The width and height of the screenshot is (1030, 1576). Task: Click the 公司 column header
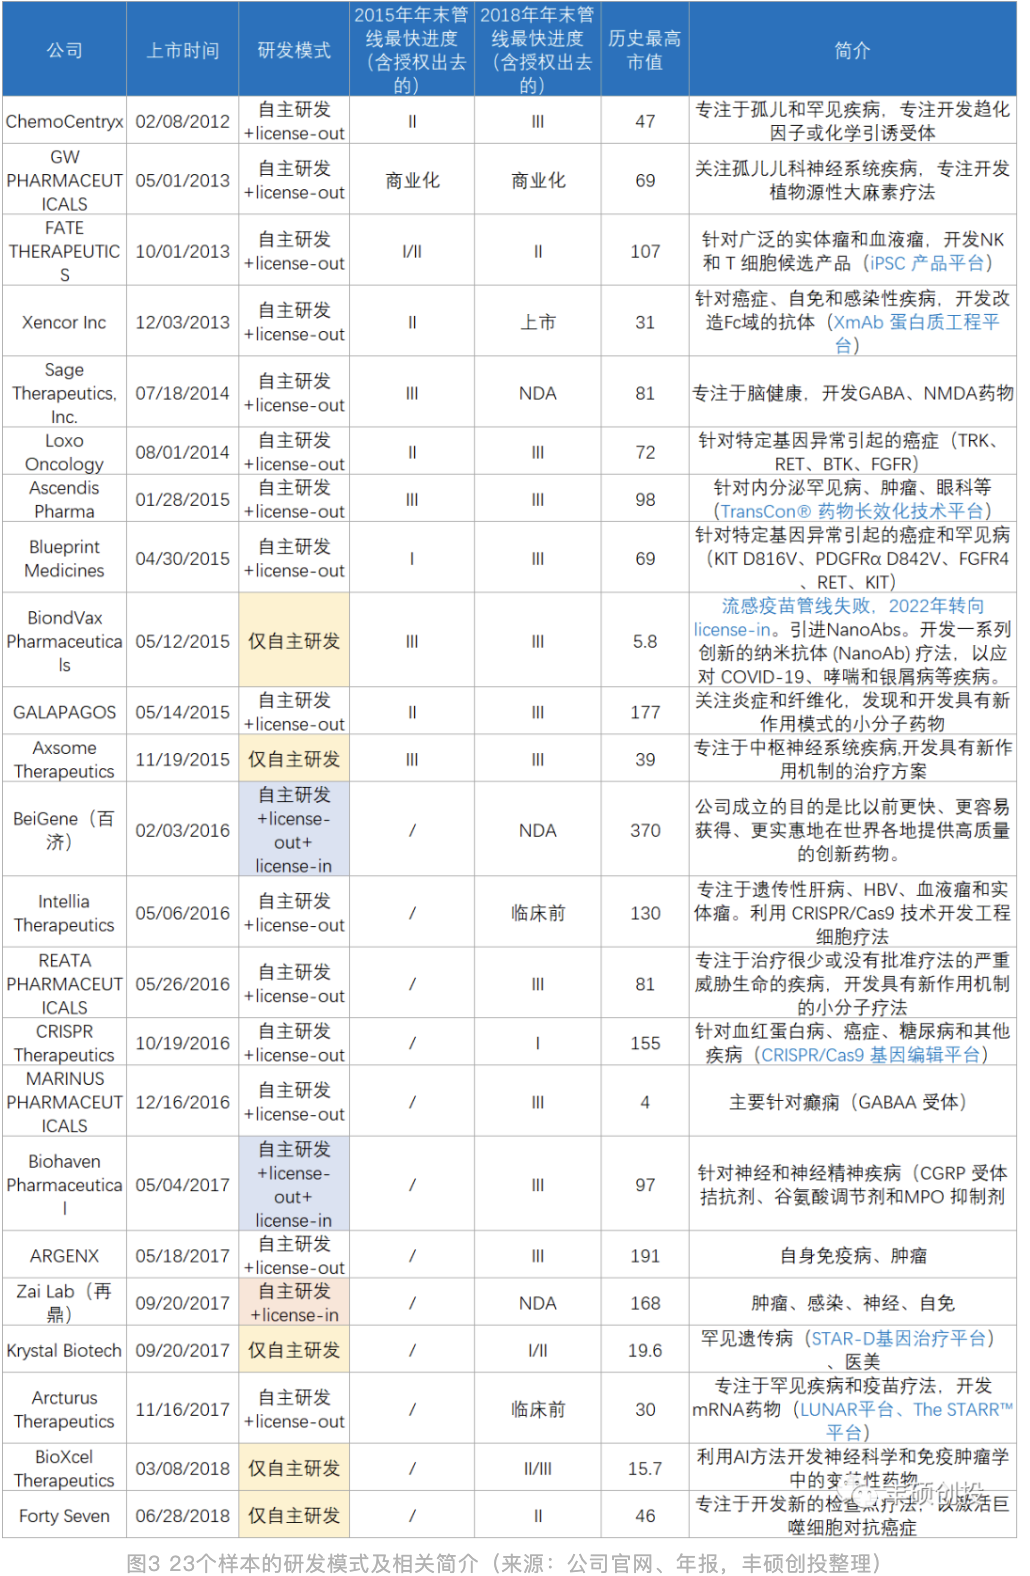(x=65, y=50)
